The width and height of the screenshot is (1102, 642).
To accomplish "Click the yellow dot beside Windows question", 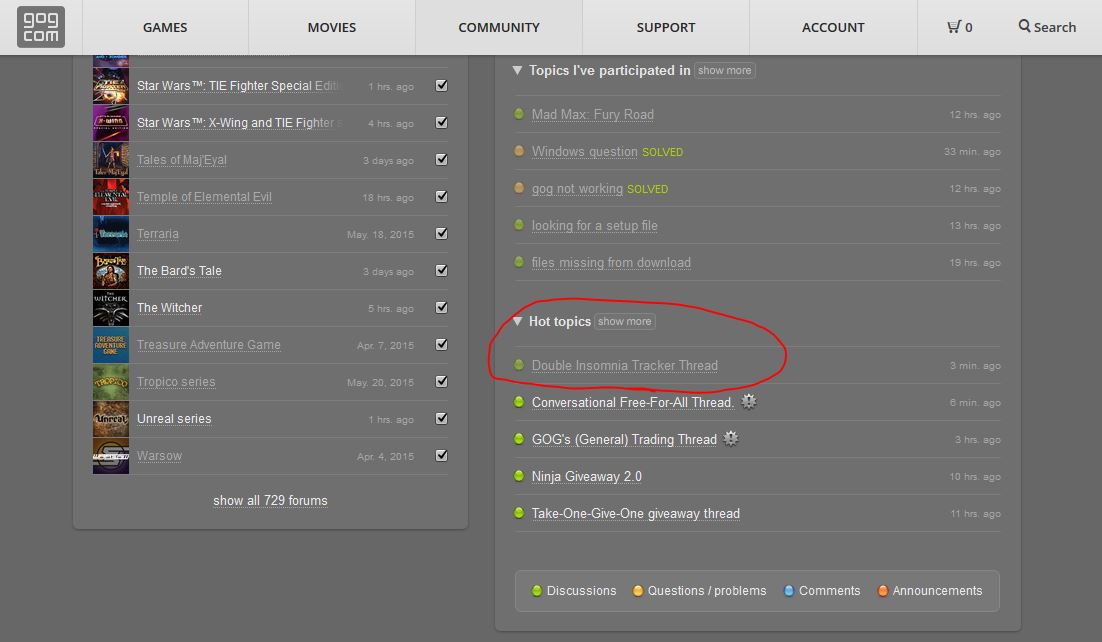I will (x=519, y=150).
